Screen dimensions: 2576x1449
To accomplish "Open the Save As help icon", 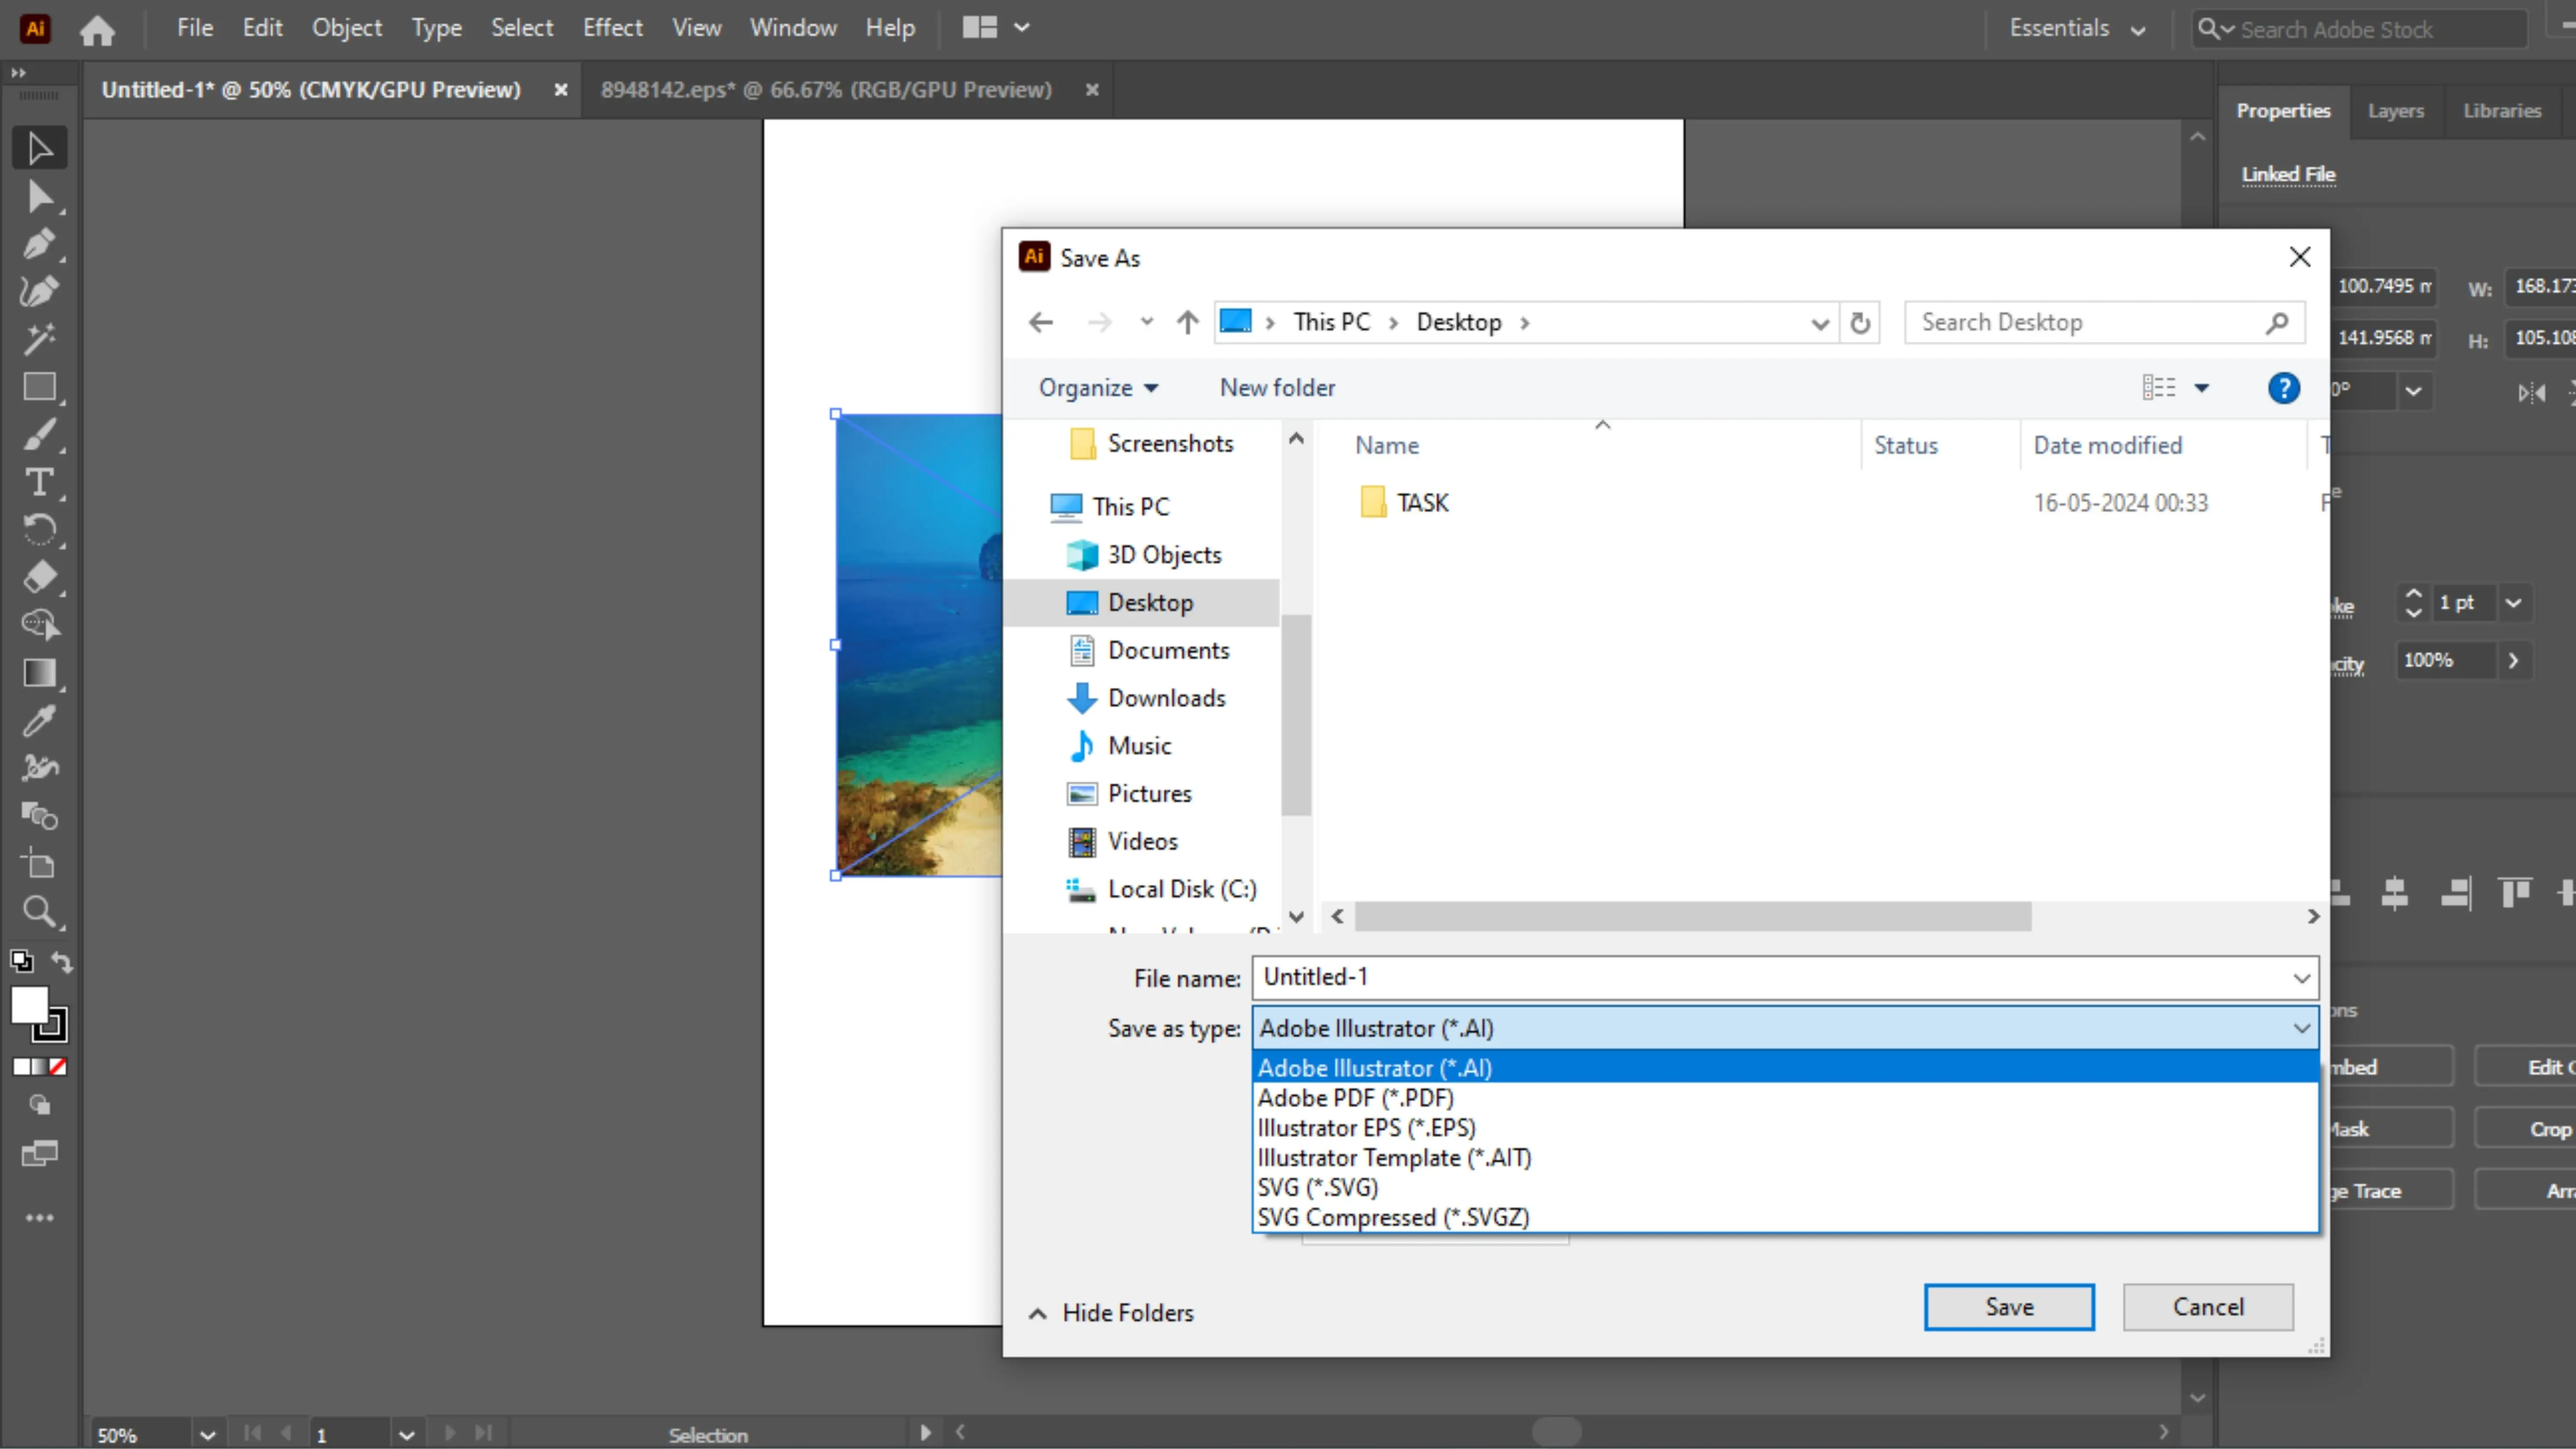I will (x=2283, y=388).
